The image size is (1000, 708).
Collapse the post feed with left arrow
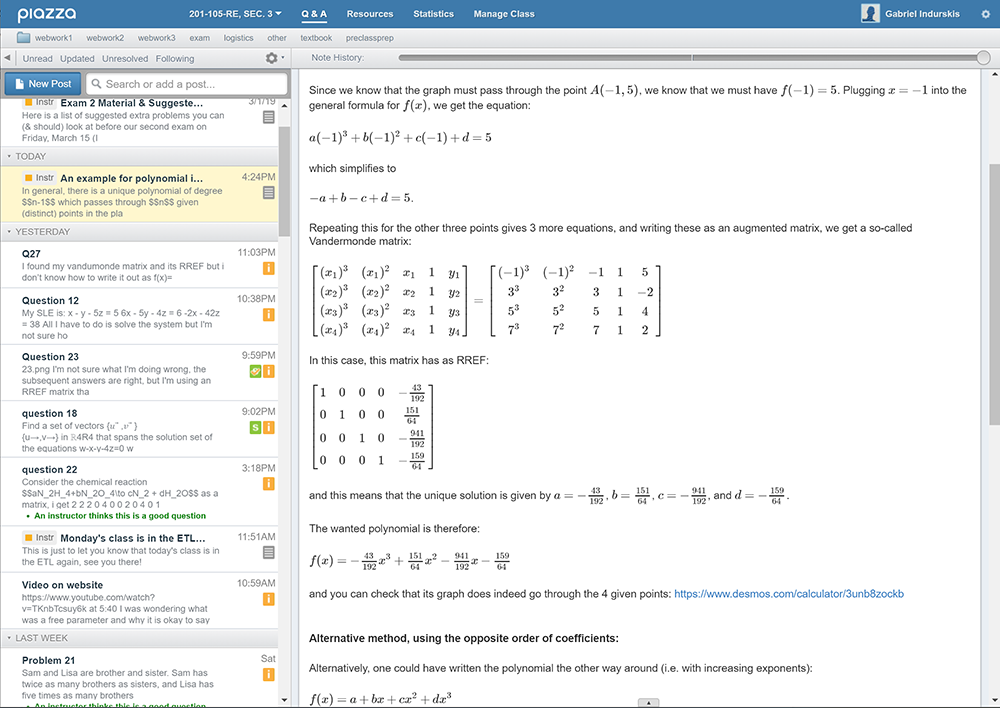tap(8, 59)
